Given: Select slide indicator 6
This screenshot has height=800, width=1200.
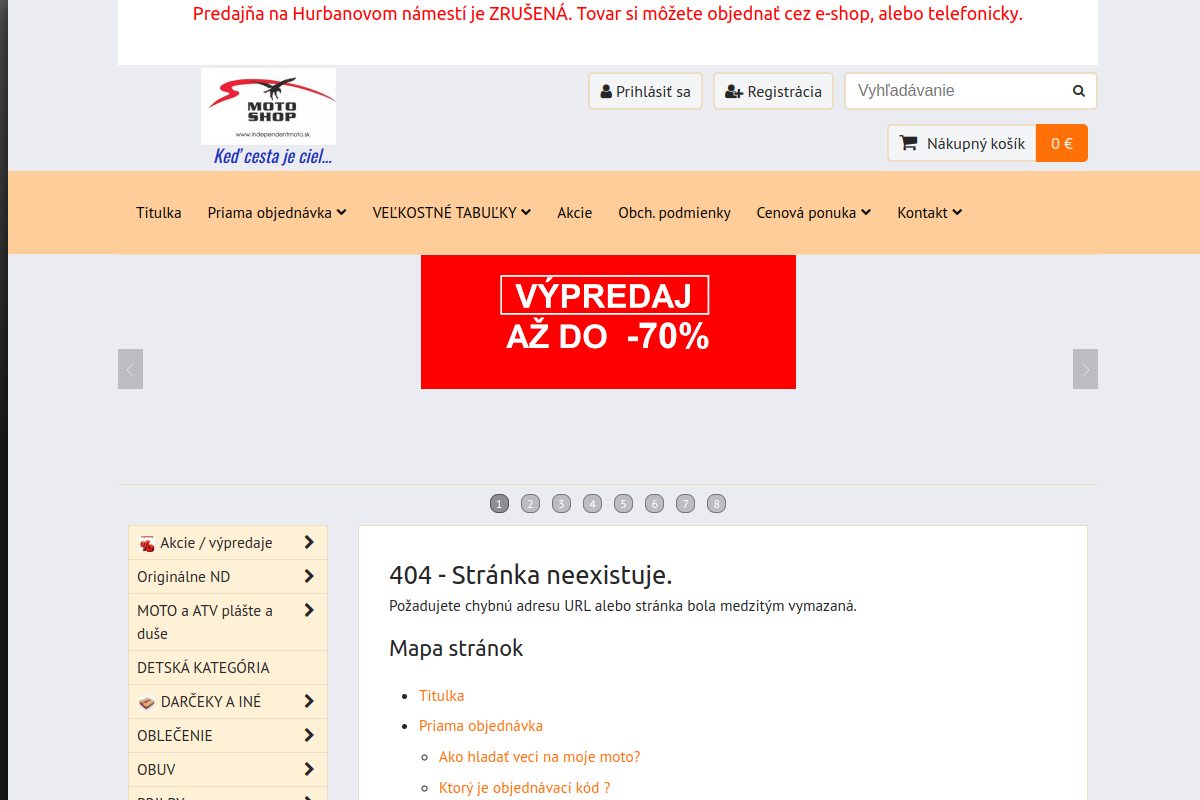Looking at the screenshot, I should pos(655,504).
